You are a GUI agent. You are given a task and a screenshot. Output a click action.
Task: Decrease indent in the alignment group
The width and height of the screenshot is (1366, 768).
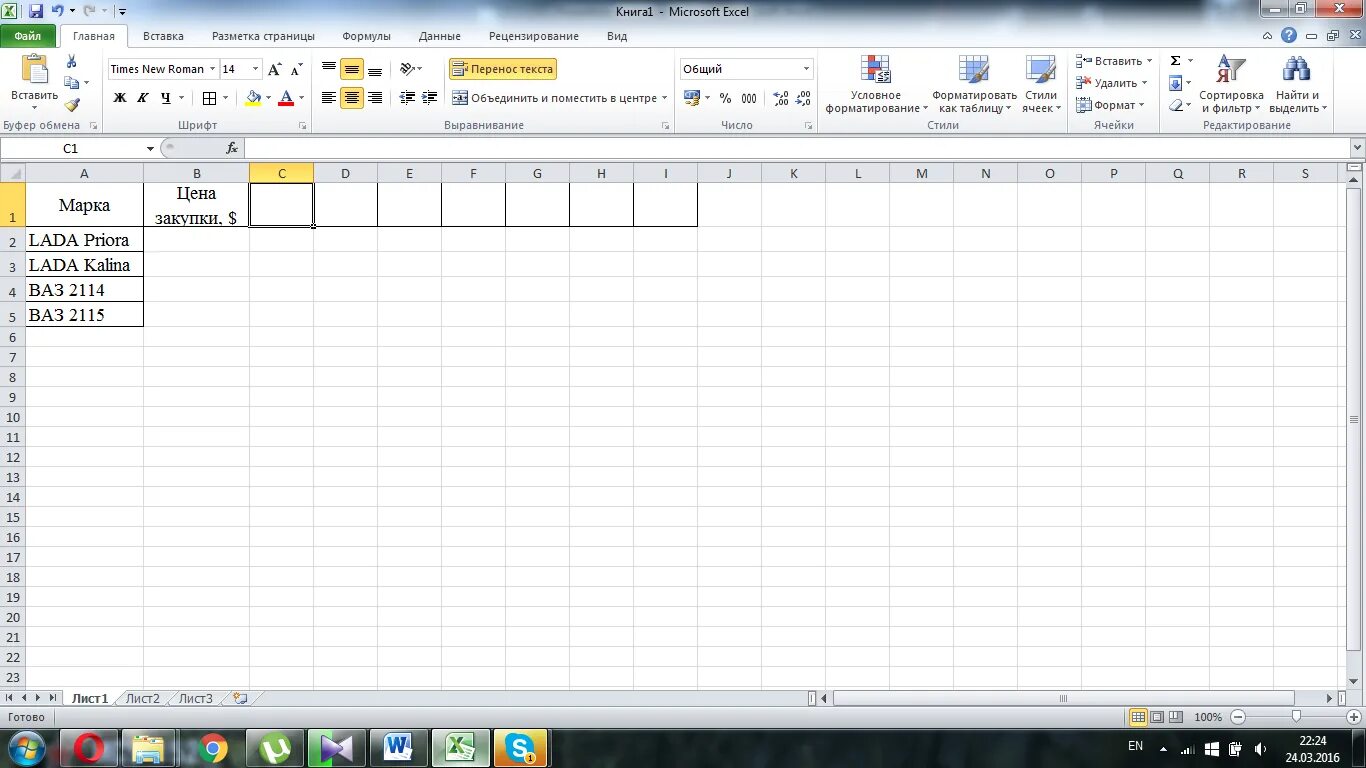point(407,98)
